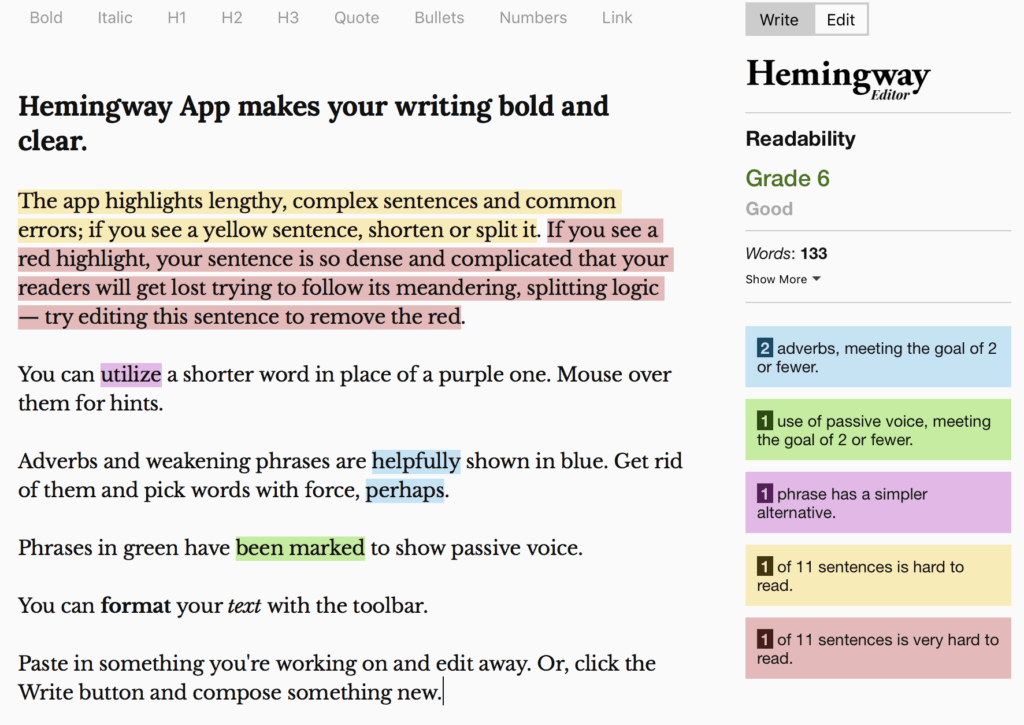Click the red very hard count badge
The height and width of the screenshot is (725, 1024).
(x=765, y=639)
